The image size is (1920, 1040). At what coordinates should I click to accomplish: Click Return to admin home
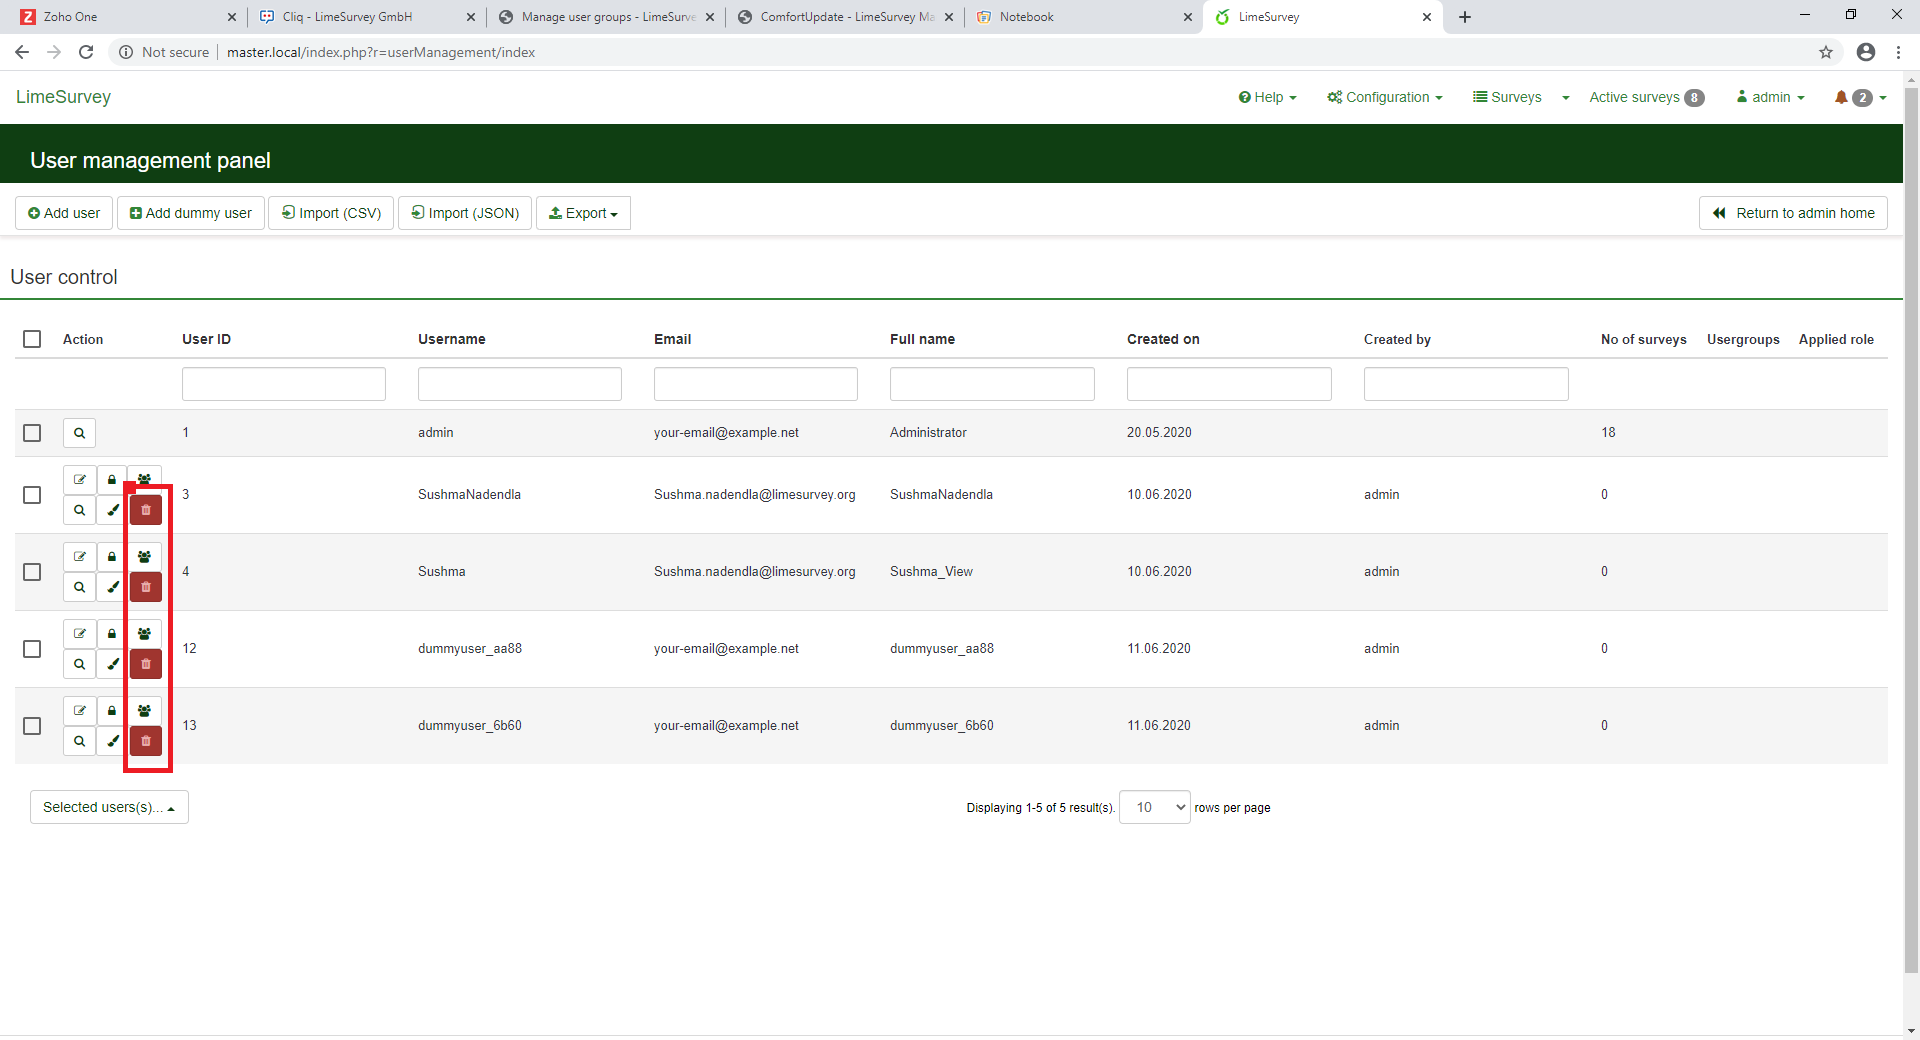(x=1793, y=213)
